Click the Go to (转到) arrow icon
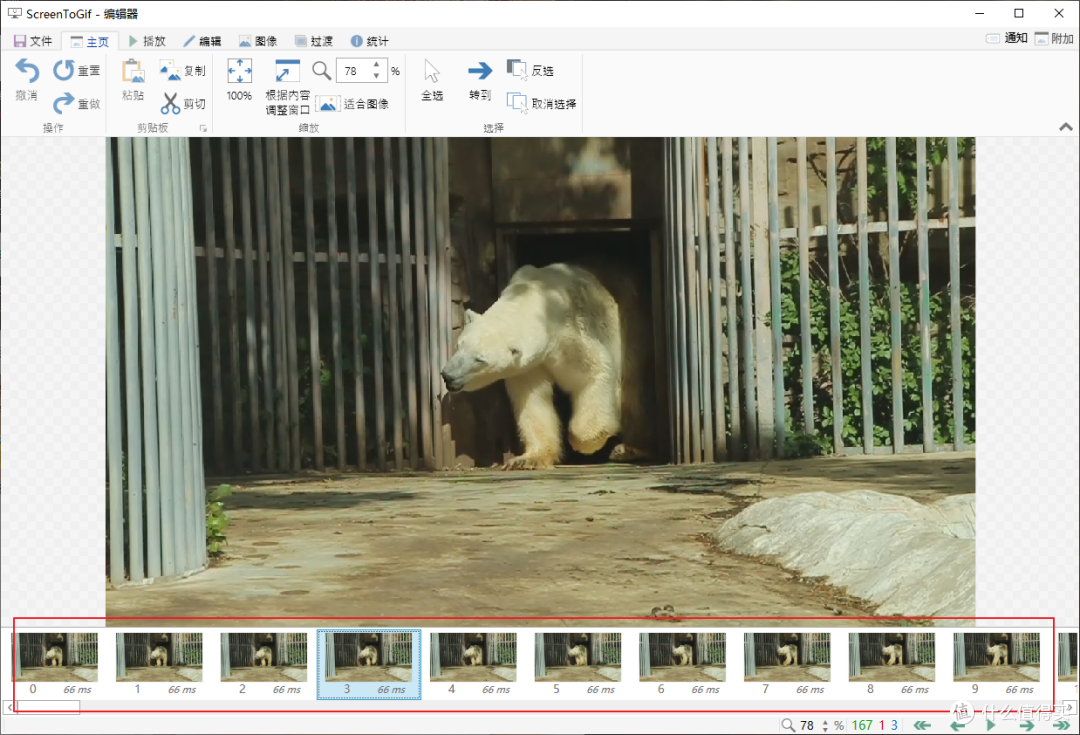This screenshot has width=1080, height=735. pyautogui.click(x=480, y=70)
